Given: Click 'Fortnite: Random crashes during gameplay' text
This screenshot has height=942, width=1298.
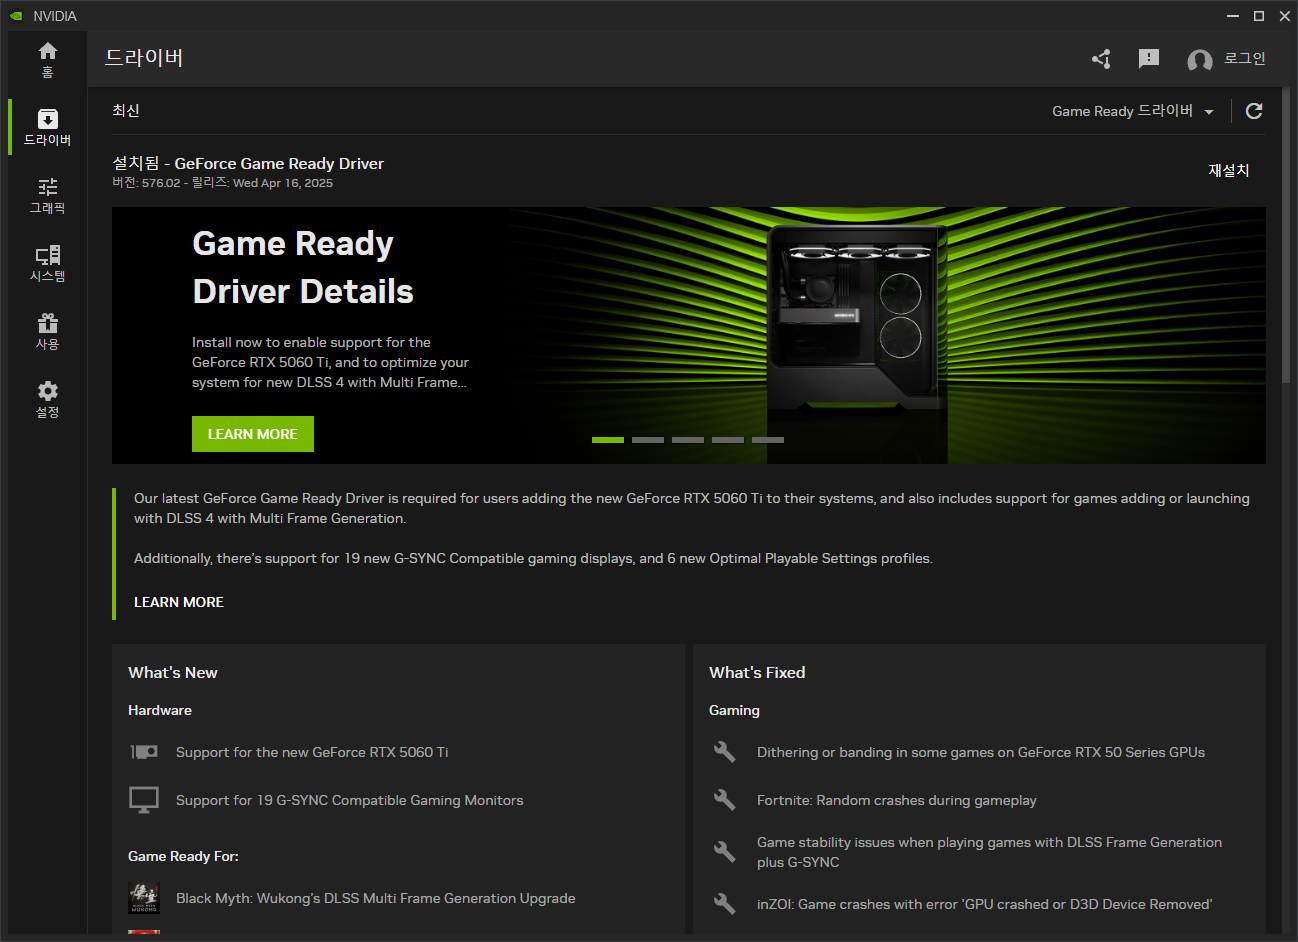Looking at the screenshot, I should (897, 800).
